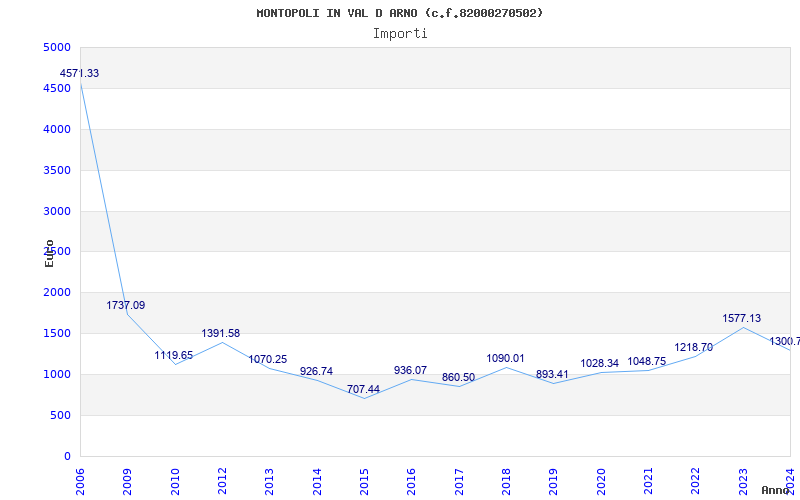The width and height of the screenshot is (800, 500).
Task: Click the data label 893.41
Action: (x=552, y=374)
